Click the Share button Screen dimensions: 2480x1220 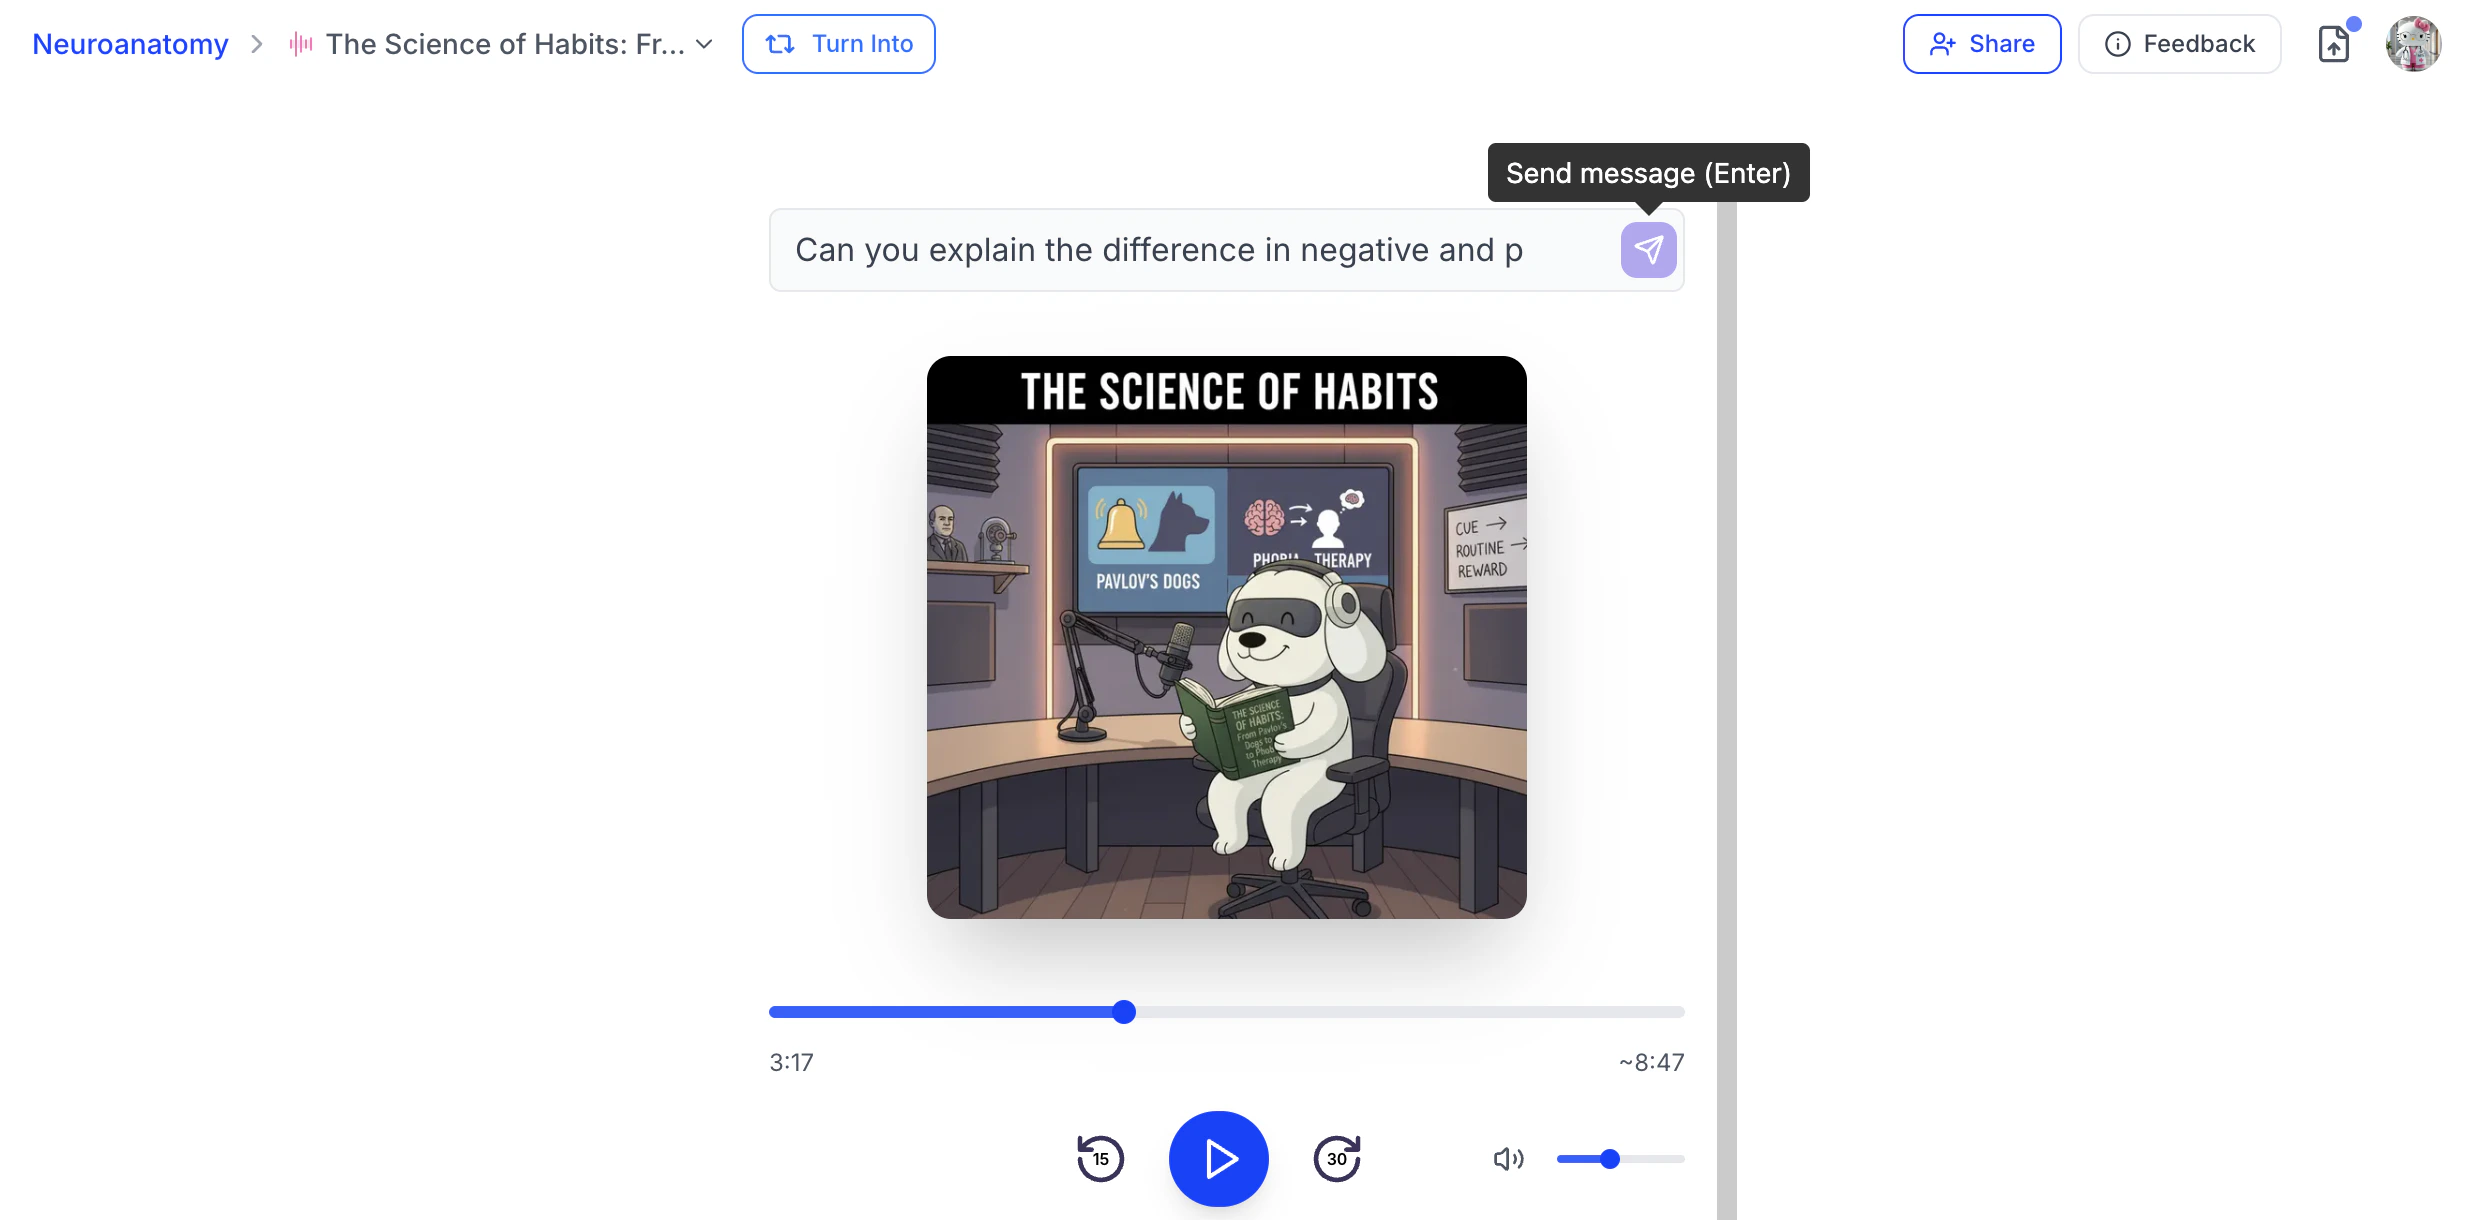click(1981, 44)
